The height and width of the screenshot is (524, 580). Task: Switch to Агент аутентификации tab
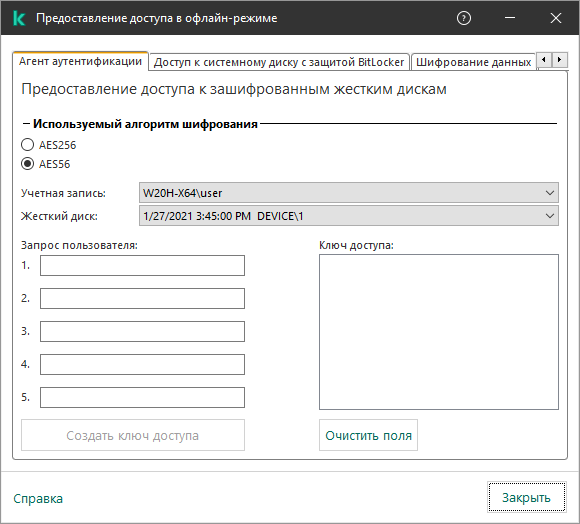tap(80, 61)
